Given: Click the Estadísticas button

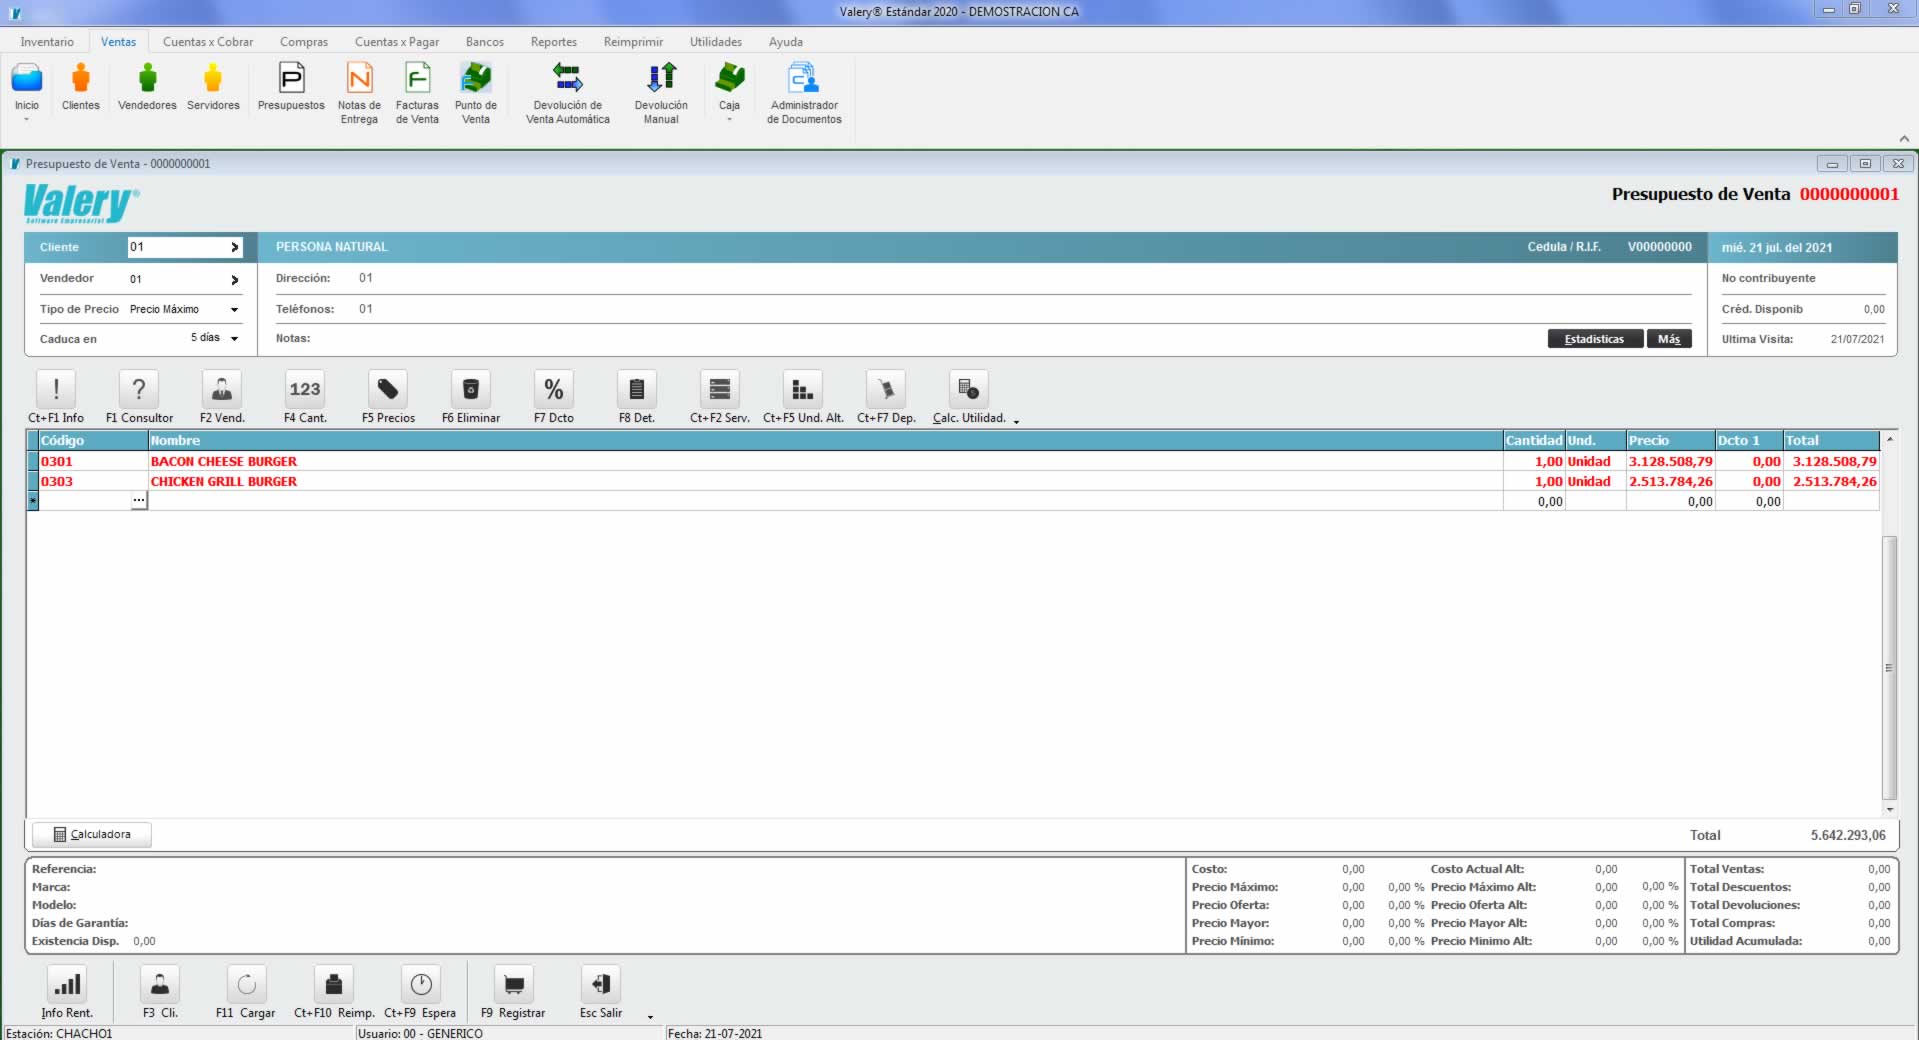Looking at the screenshot, I should pos(1595,339).
